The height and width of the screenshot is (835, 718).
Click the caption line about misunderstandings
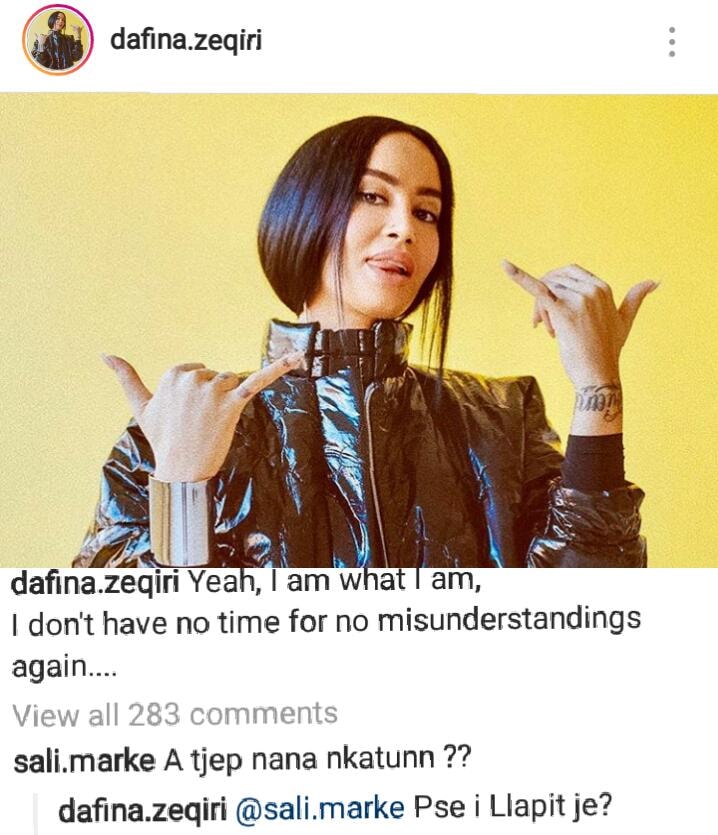click(x=326, y=622)
